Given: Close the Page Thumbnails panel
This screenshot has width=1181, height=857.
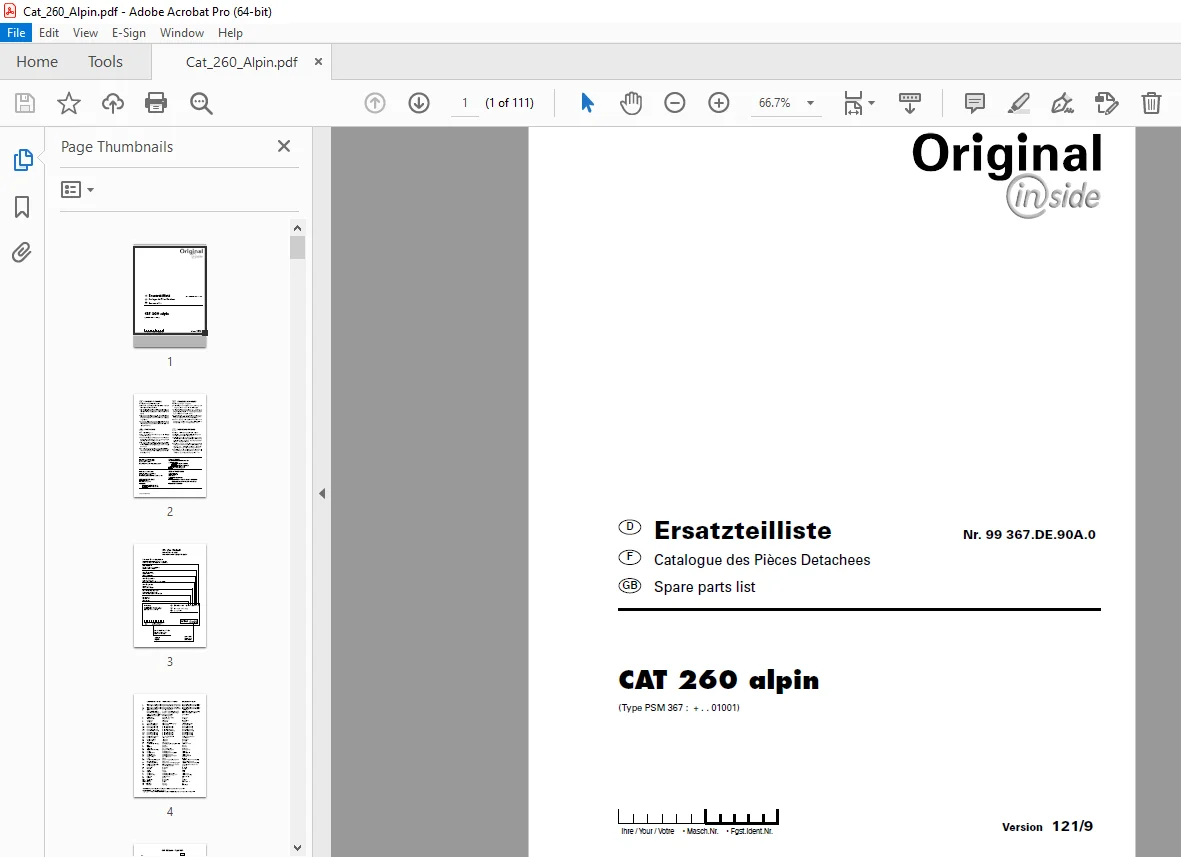Looking at the screenshot, I should coord(284,146).
